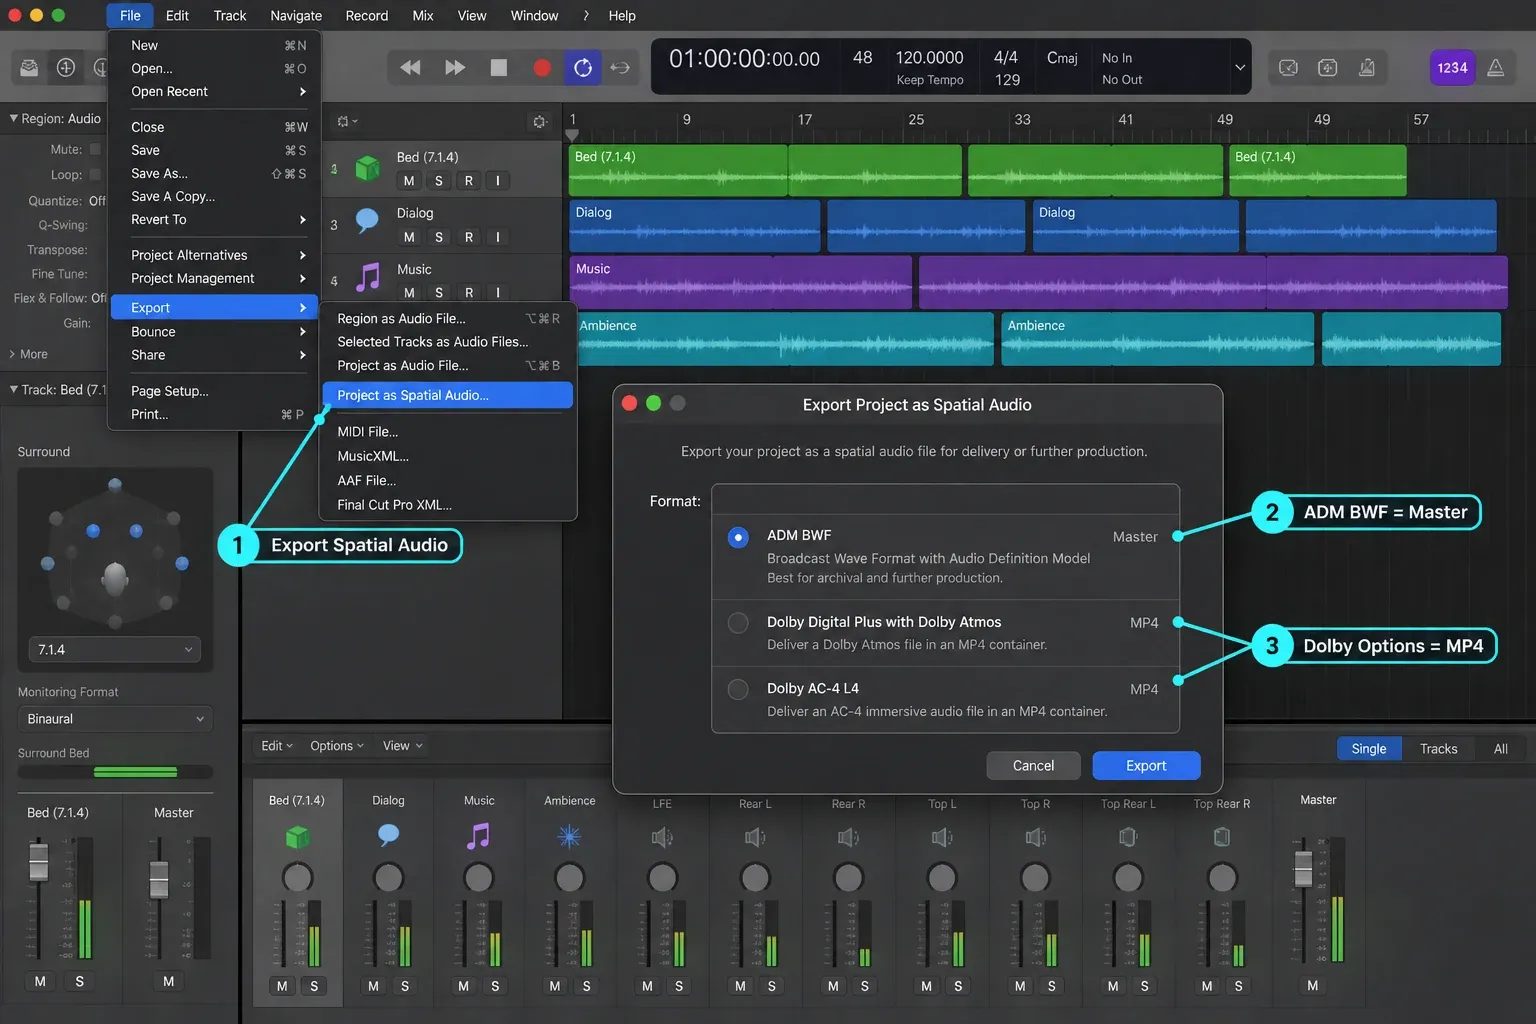Viewport: 1536px width, 1024px height.
Task: Click the Bed (7.1.4) volume fader in inspector
Action: [38, 862]
